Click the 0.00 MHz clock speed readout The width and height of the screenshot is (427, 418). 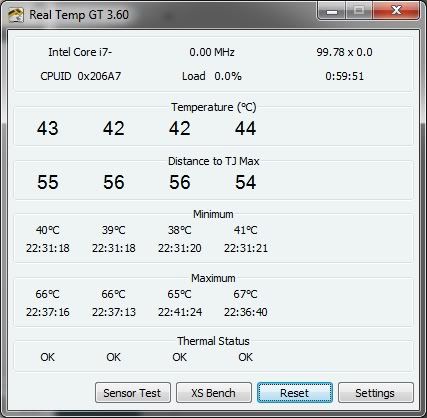212,52
